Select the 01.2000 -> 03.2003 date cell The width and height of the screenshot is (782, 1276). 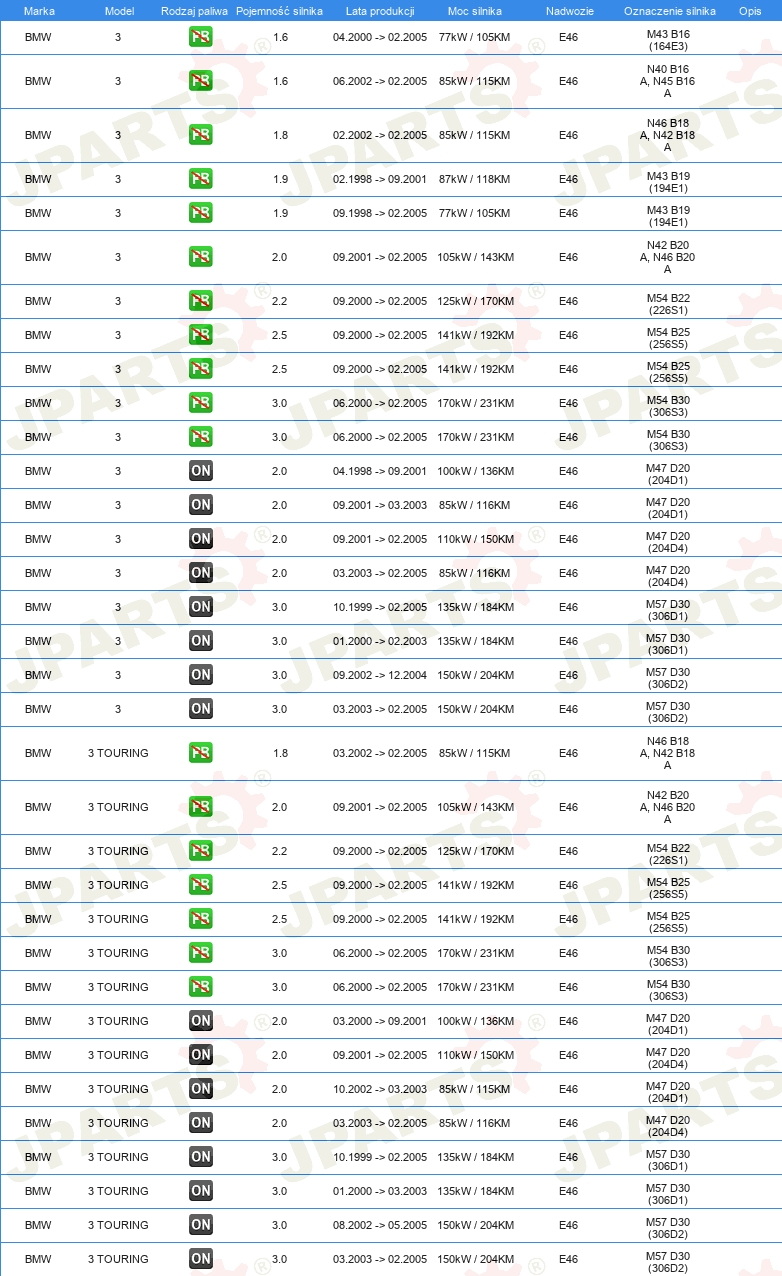click(x=380, y=1191)
